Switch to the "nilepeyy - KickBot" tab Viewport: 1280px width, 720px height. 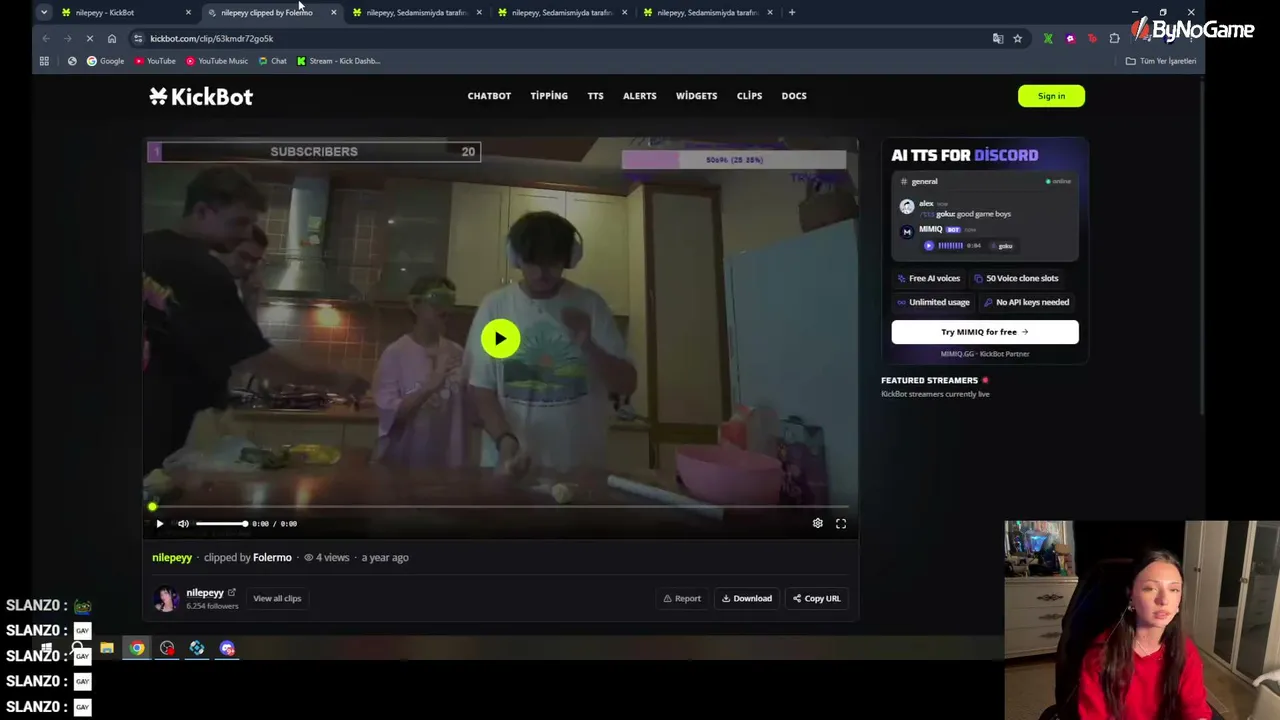[105, 12]
